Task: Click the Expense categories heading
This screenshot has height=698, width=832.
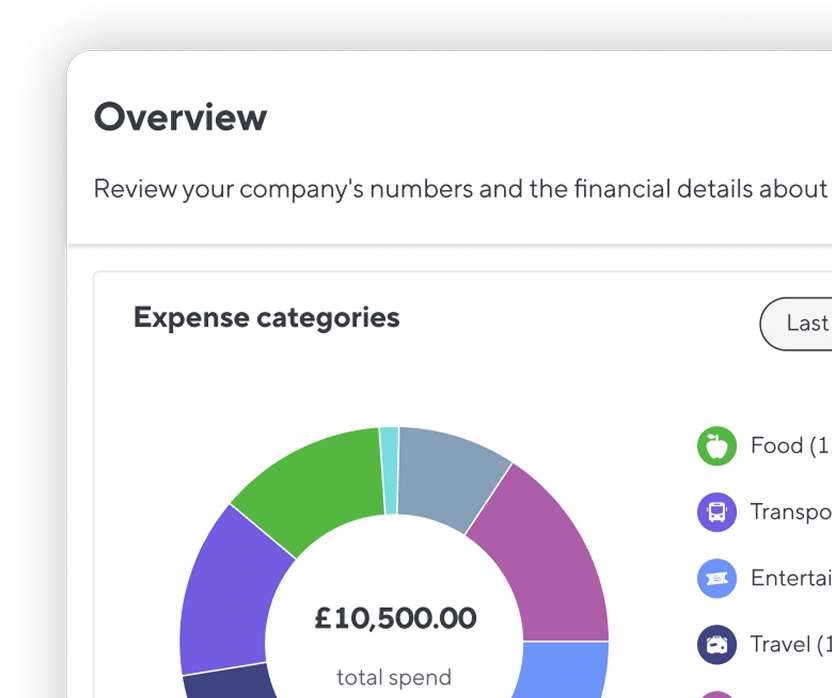Action: 266,318
